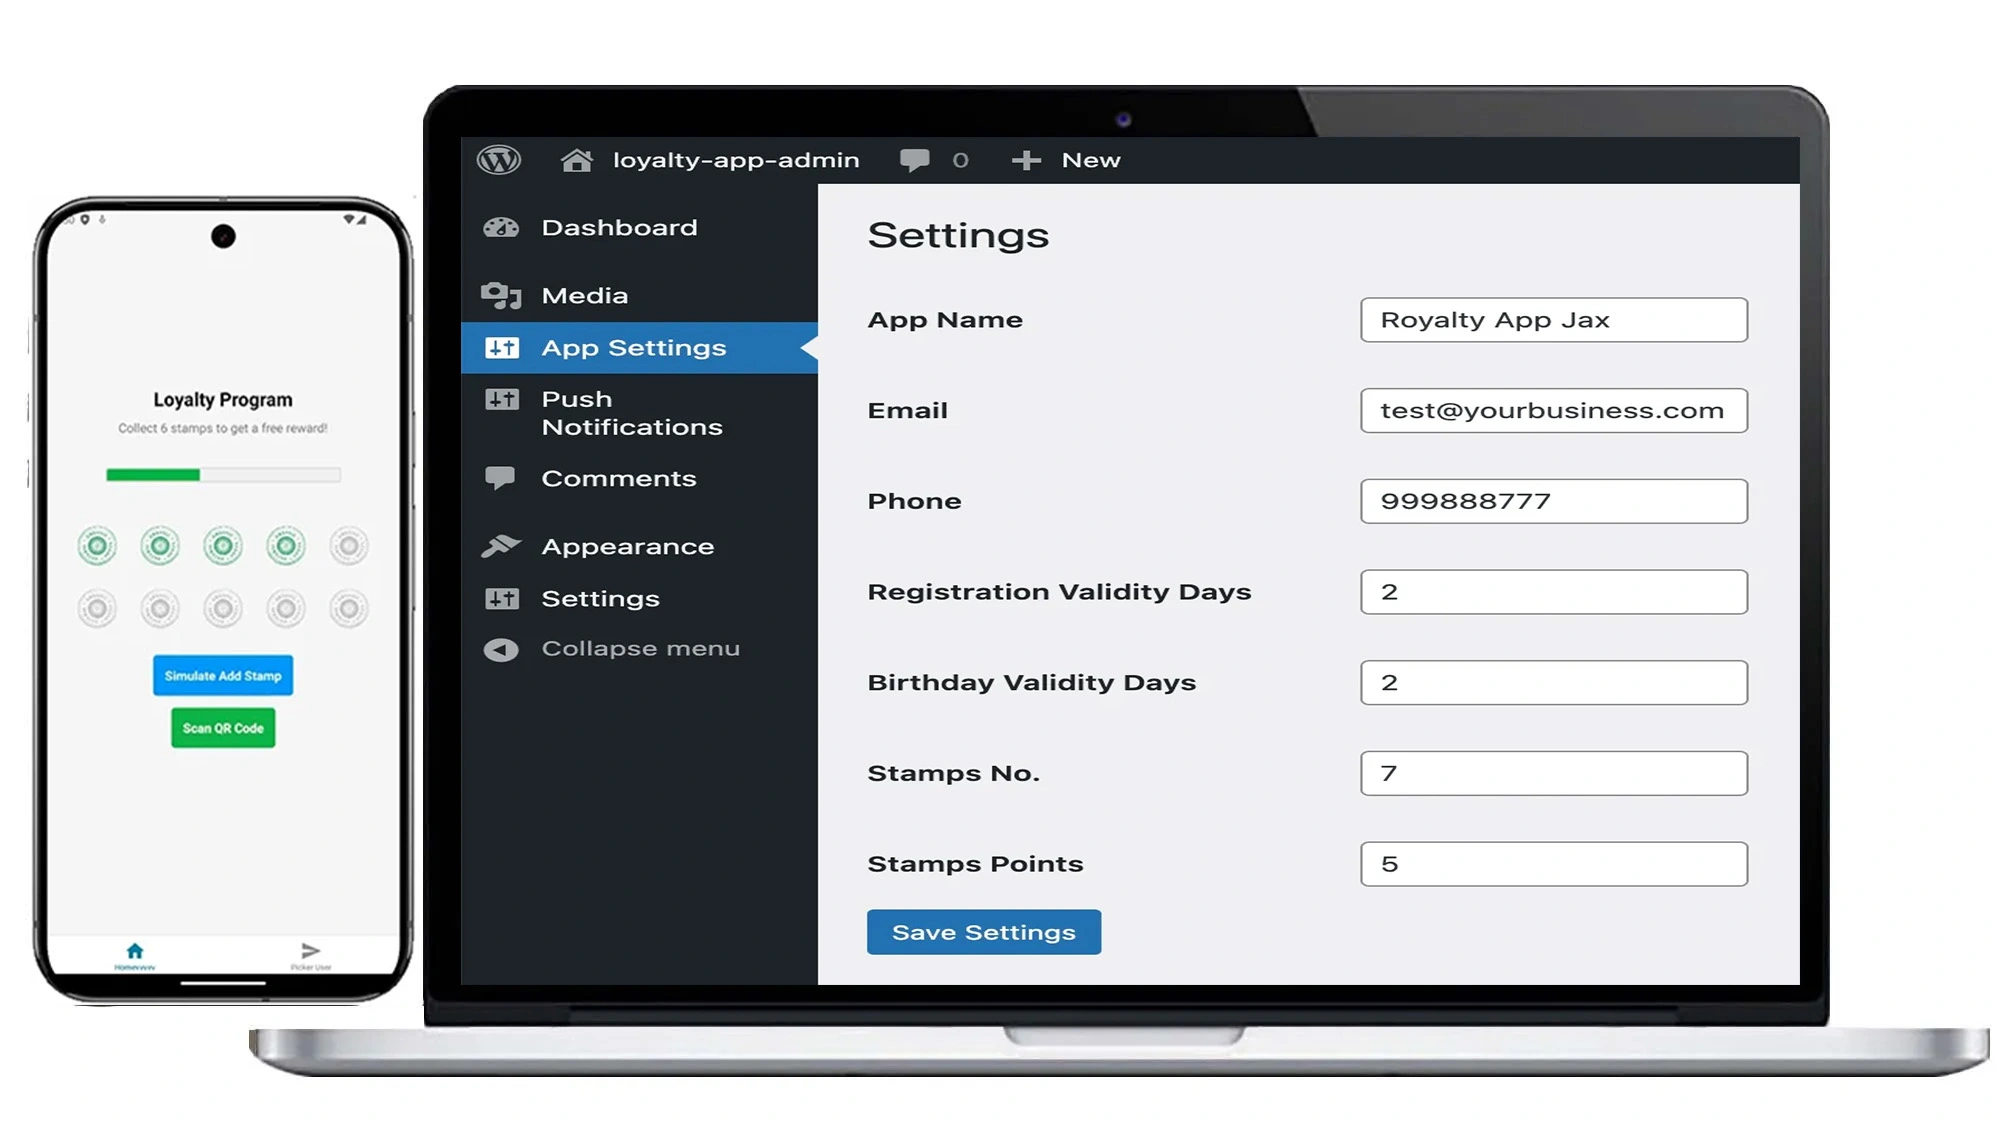The height and width of the screenshot is (1125, 2000).
Task: Open the New menu in admin bar
Action: coord(1091,160)
